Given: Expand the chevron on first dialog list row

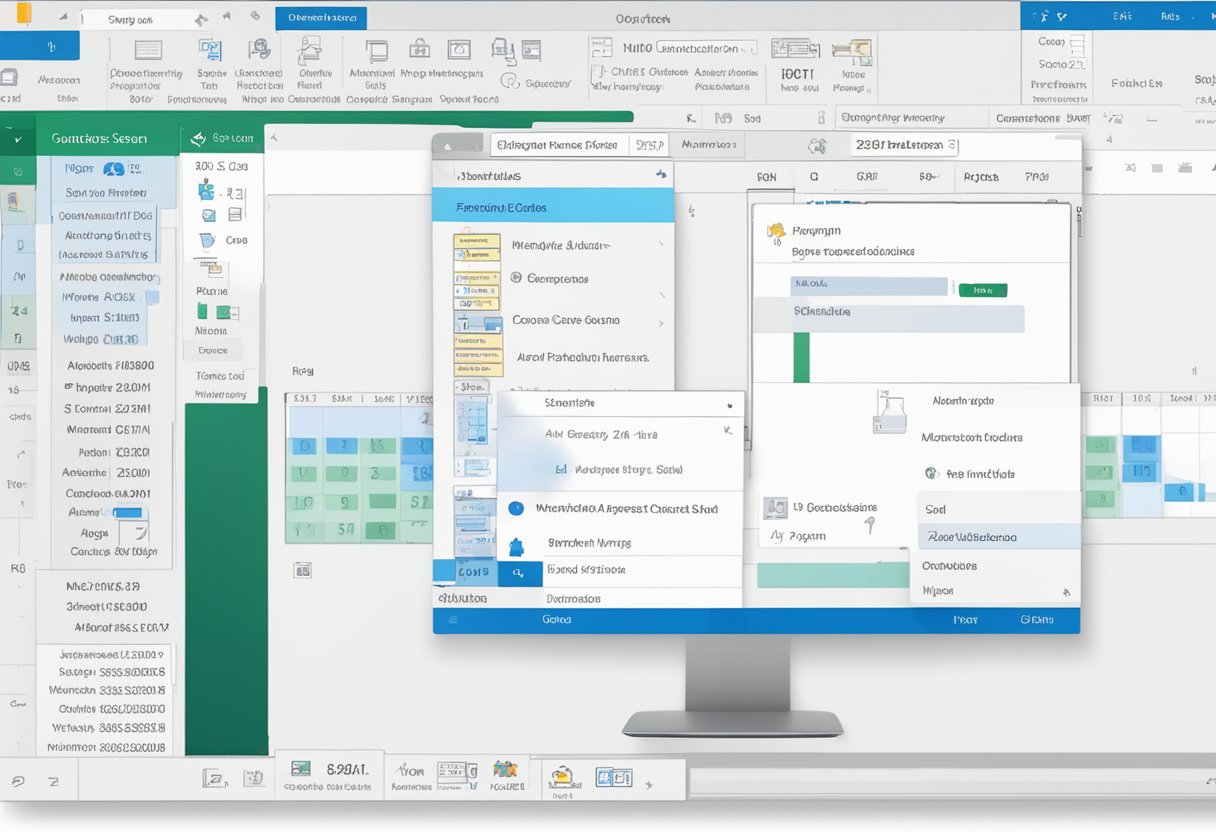Looking at the screenshot, I should point(661,245).
